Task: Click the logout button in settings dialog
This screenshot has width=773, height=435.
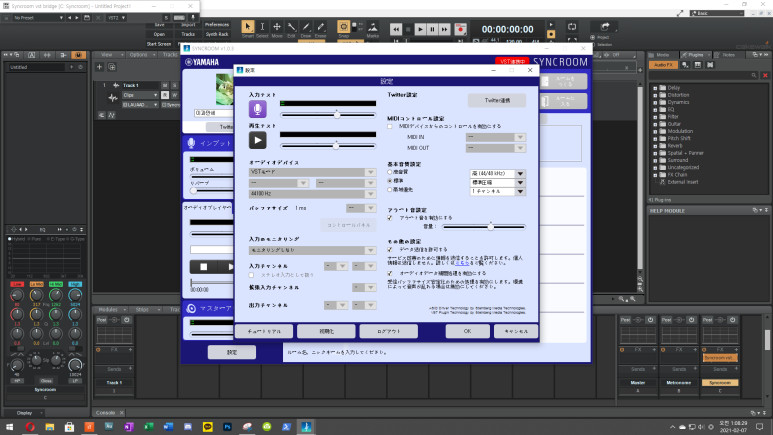Action: coord(389,331)
